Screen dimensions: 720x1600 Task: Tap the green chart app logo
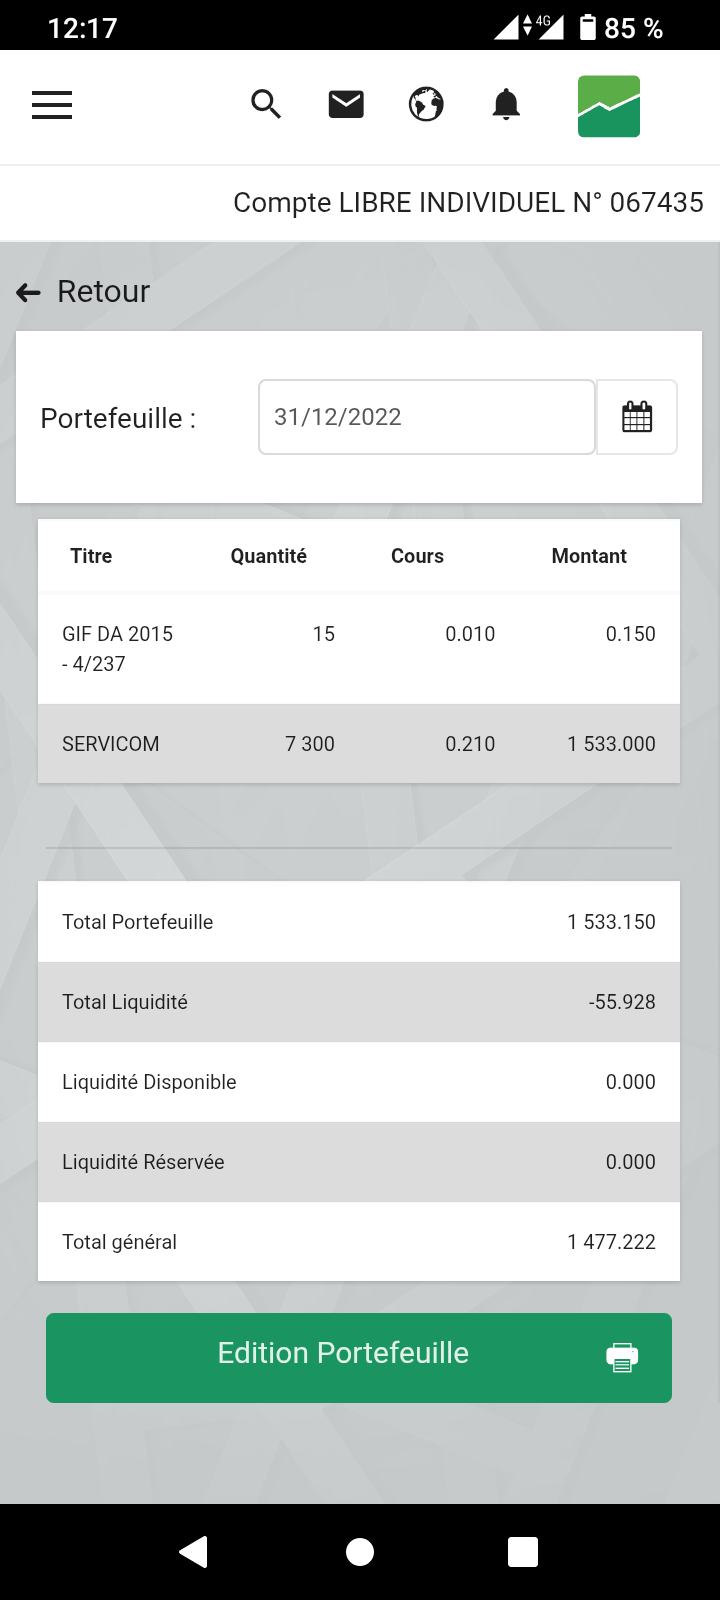(x=609, y=106)
